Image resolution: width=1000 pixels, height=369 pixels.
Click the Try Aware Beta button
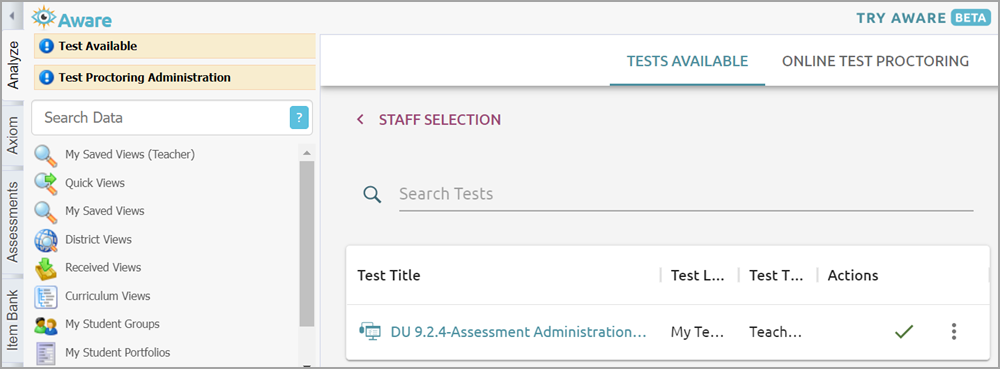coord(923,18)
